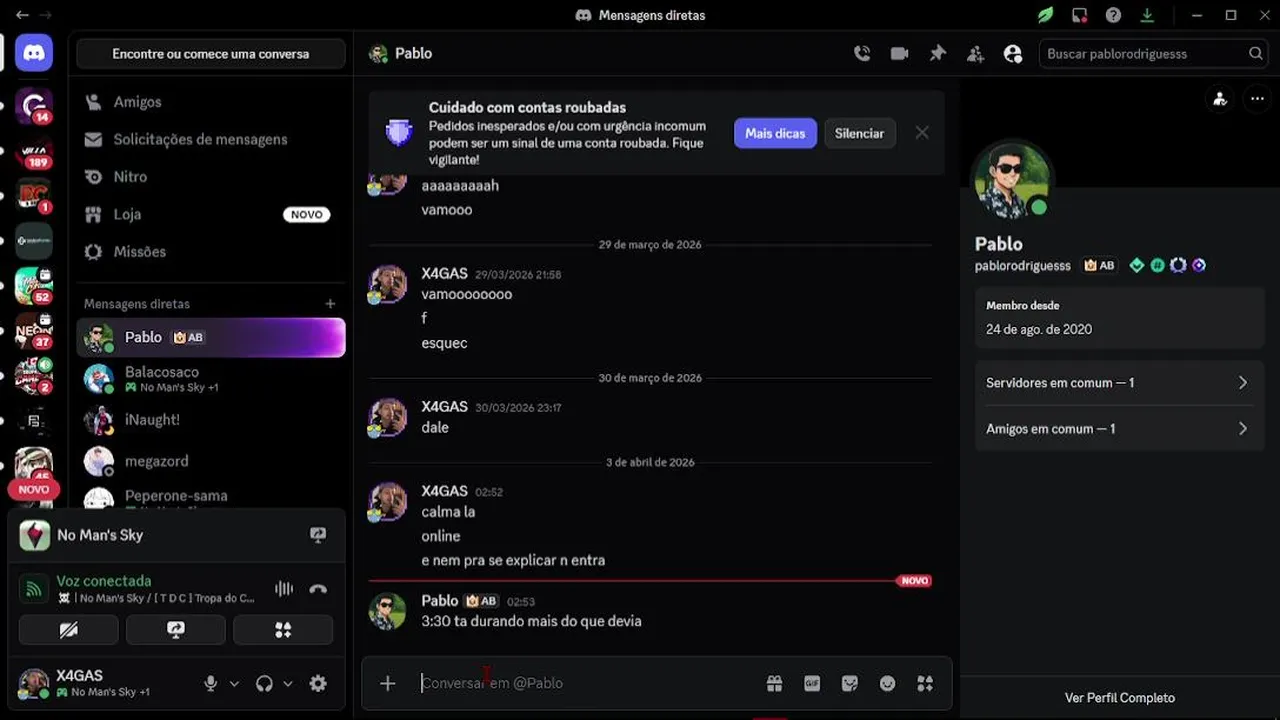
Task: Click Encontre ou comece uma conversa
Action: click(x=211, y=54)
